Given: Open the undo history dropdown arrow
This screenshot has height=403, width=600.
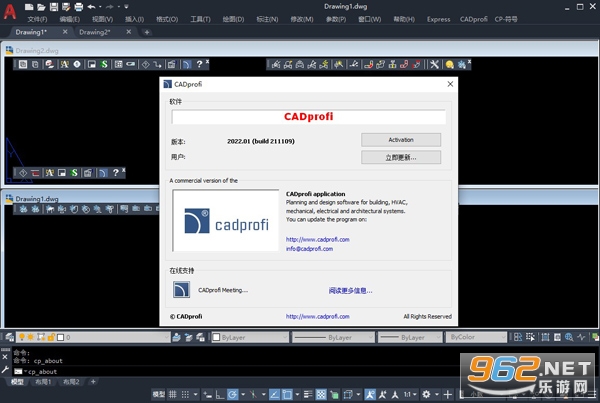Looking at the screenshot, I should 100,7.
